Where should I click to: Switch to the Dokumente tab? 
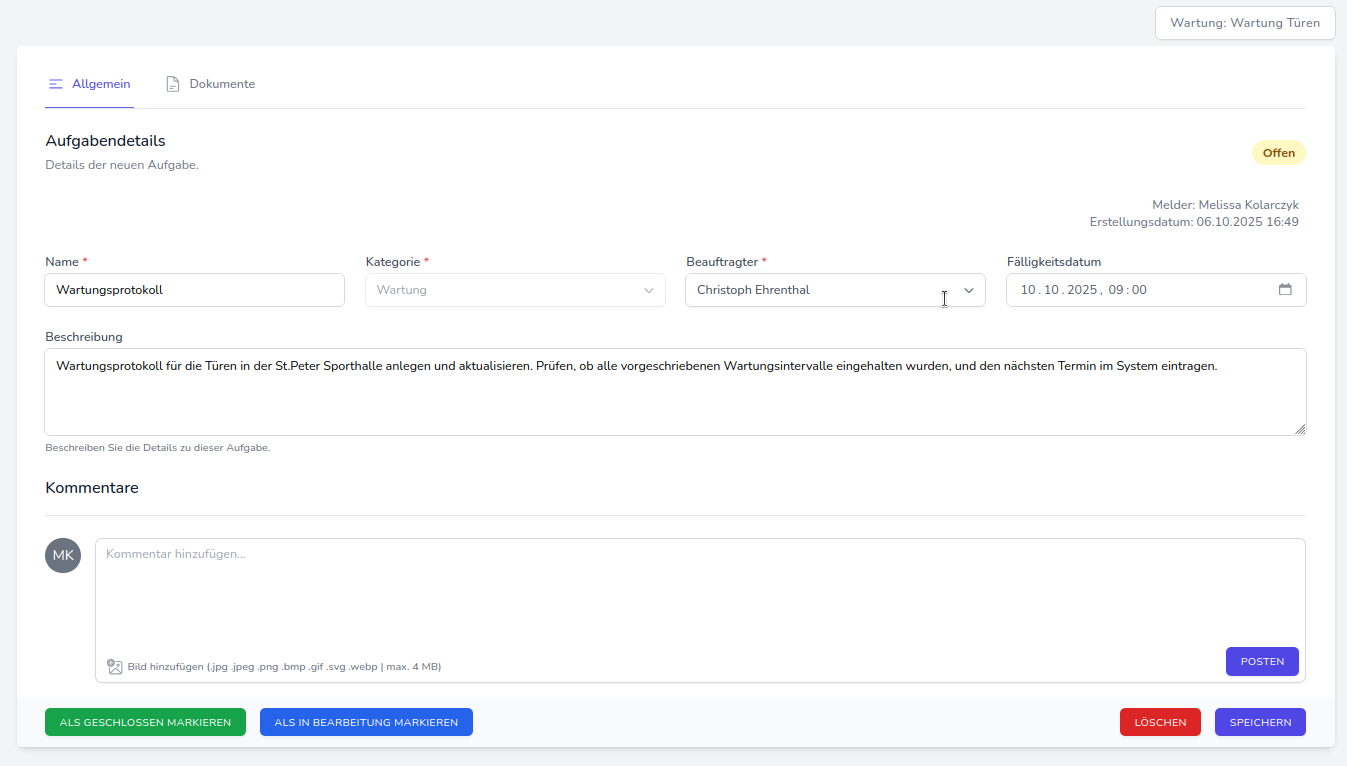(x=221, y=84)
